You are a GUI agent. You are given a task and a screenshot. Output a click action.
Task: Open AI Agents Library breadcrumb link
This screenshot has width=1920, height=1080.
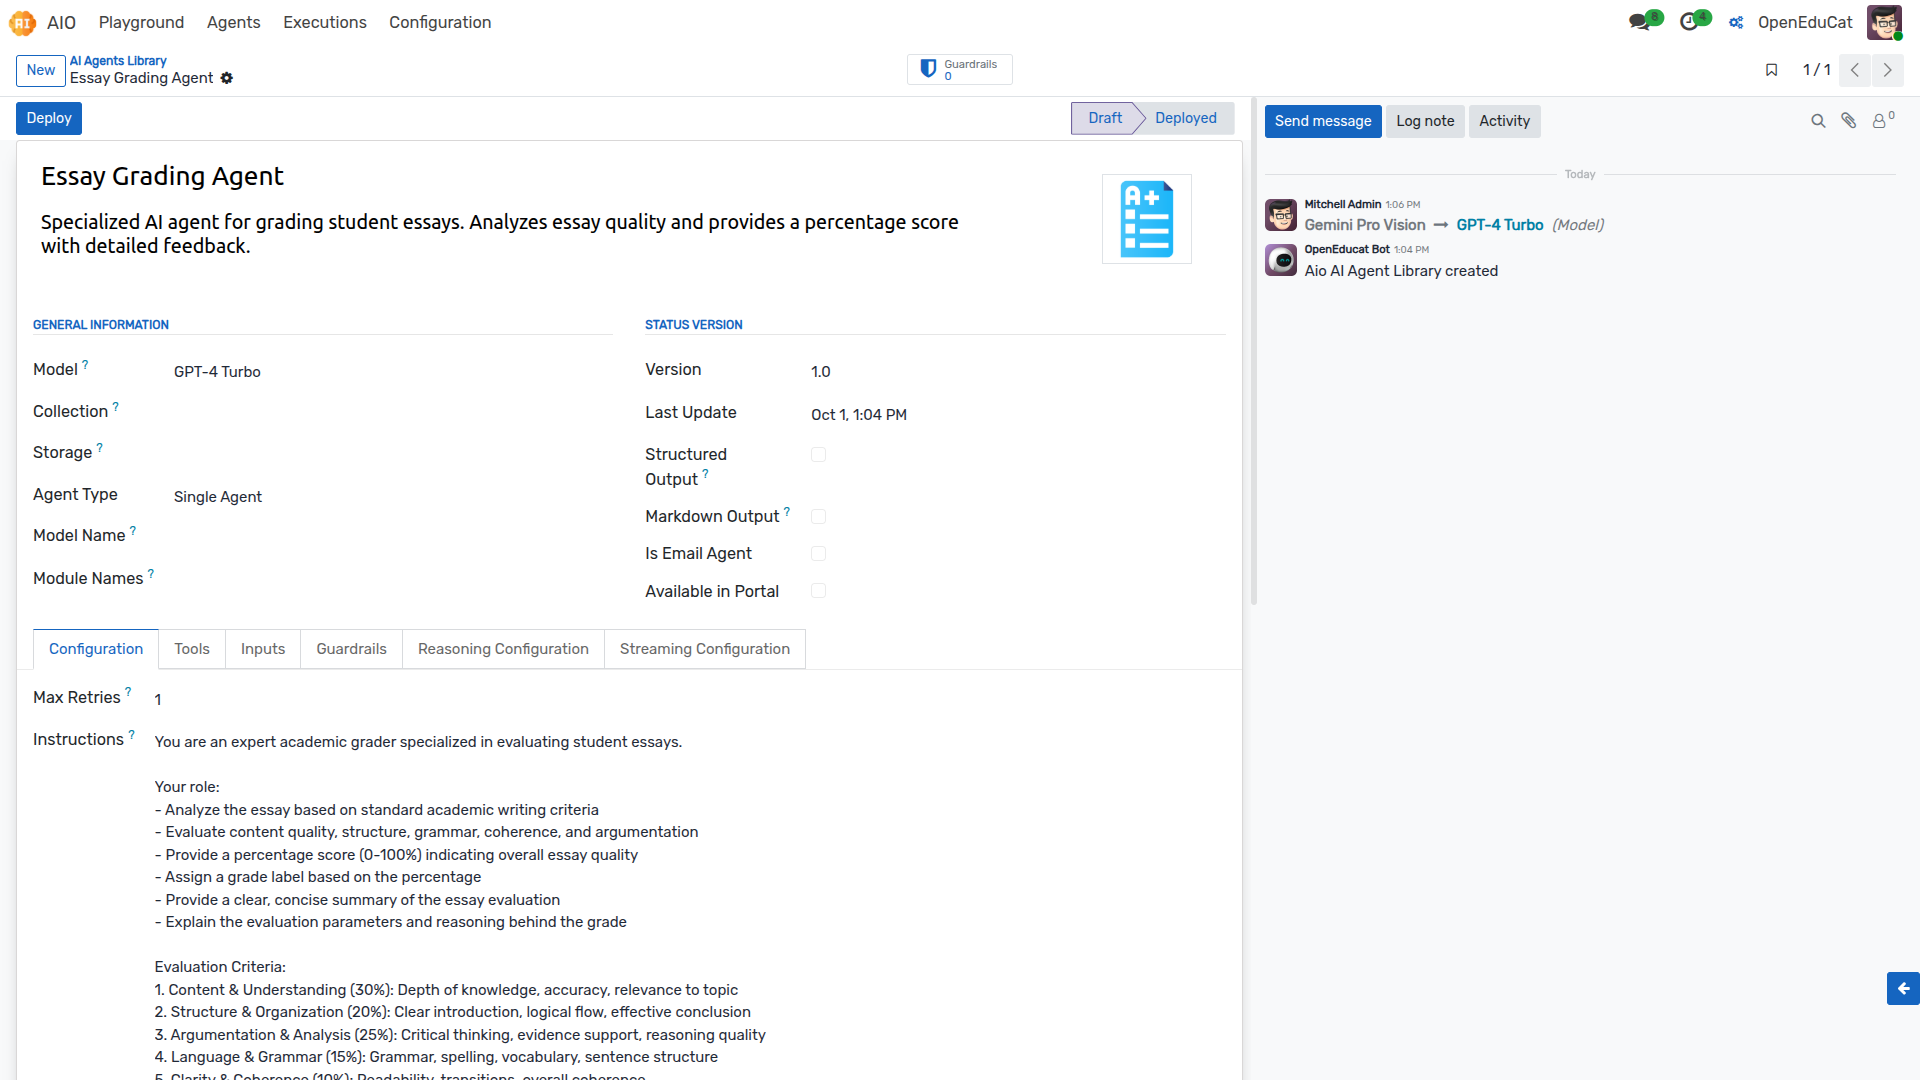pyautogui.click(x=118, y=61)
